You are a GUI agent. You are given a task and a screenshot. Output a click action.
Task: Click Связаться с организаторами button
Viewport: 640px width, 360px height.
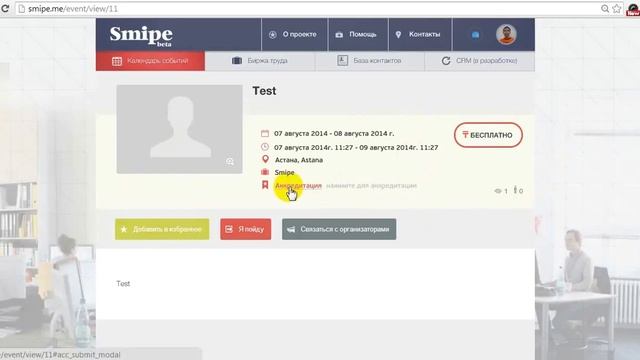pyautogui.click(x=339, y=229)
